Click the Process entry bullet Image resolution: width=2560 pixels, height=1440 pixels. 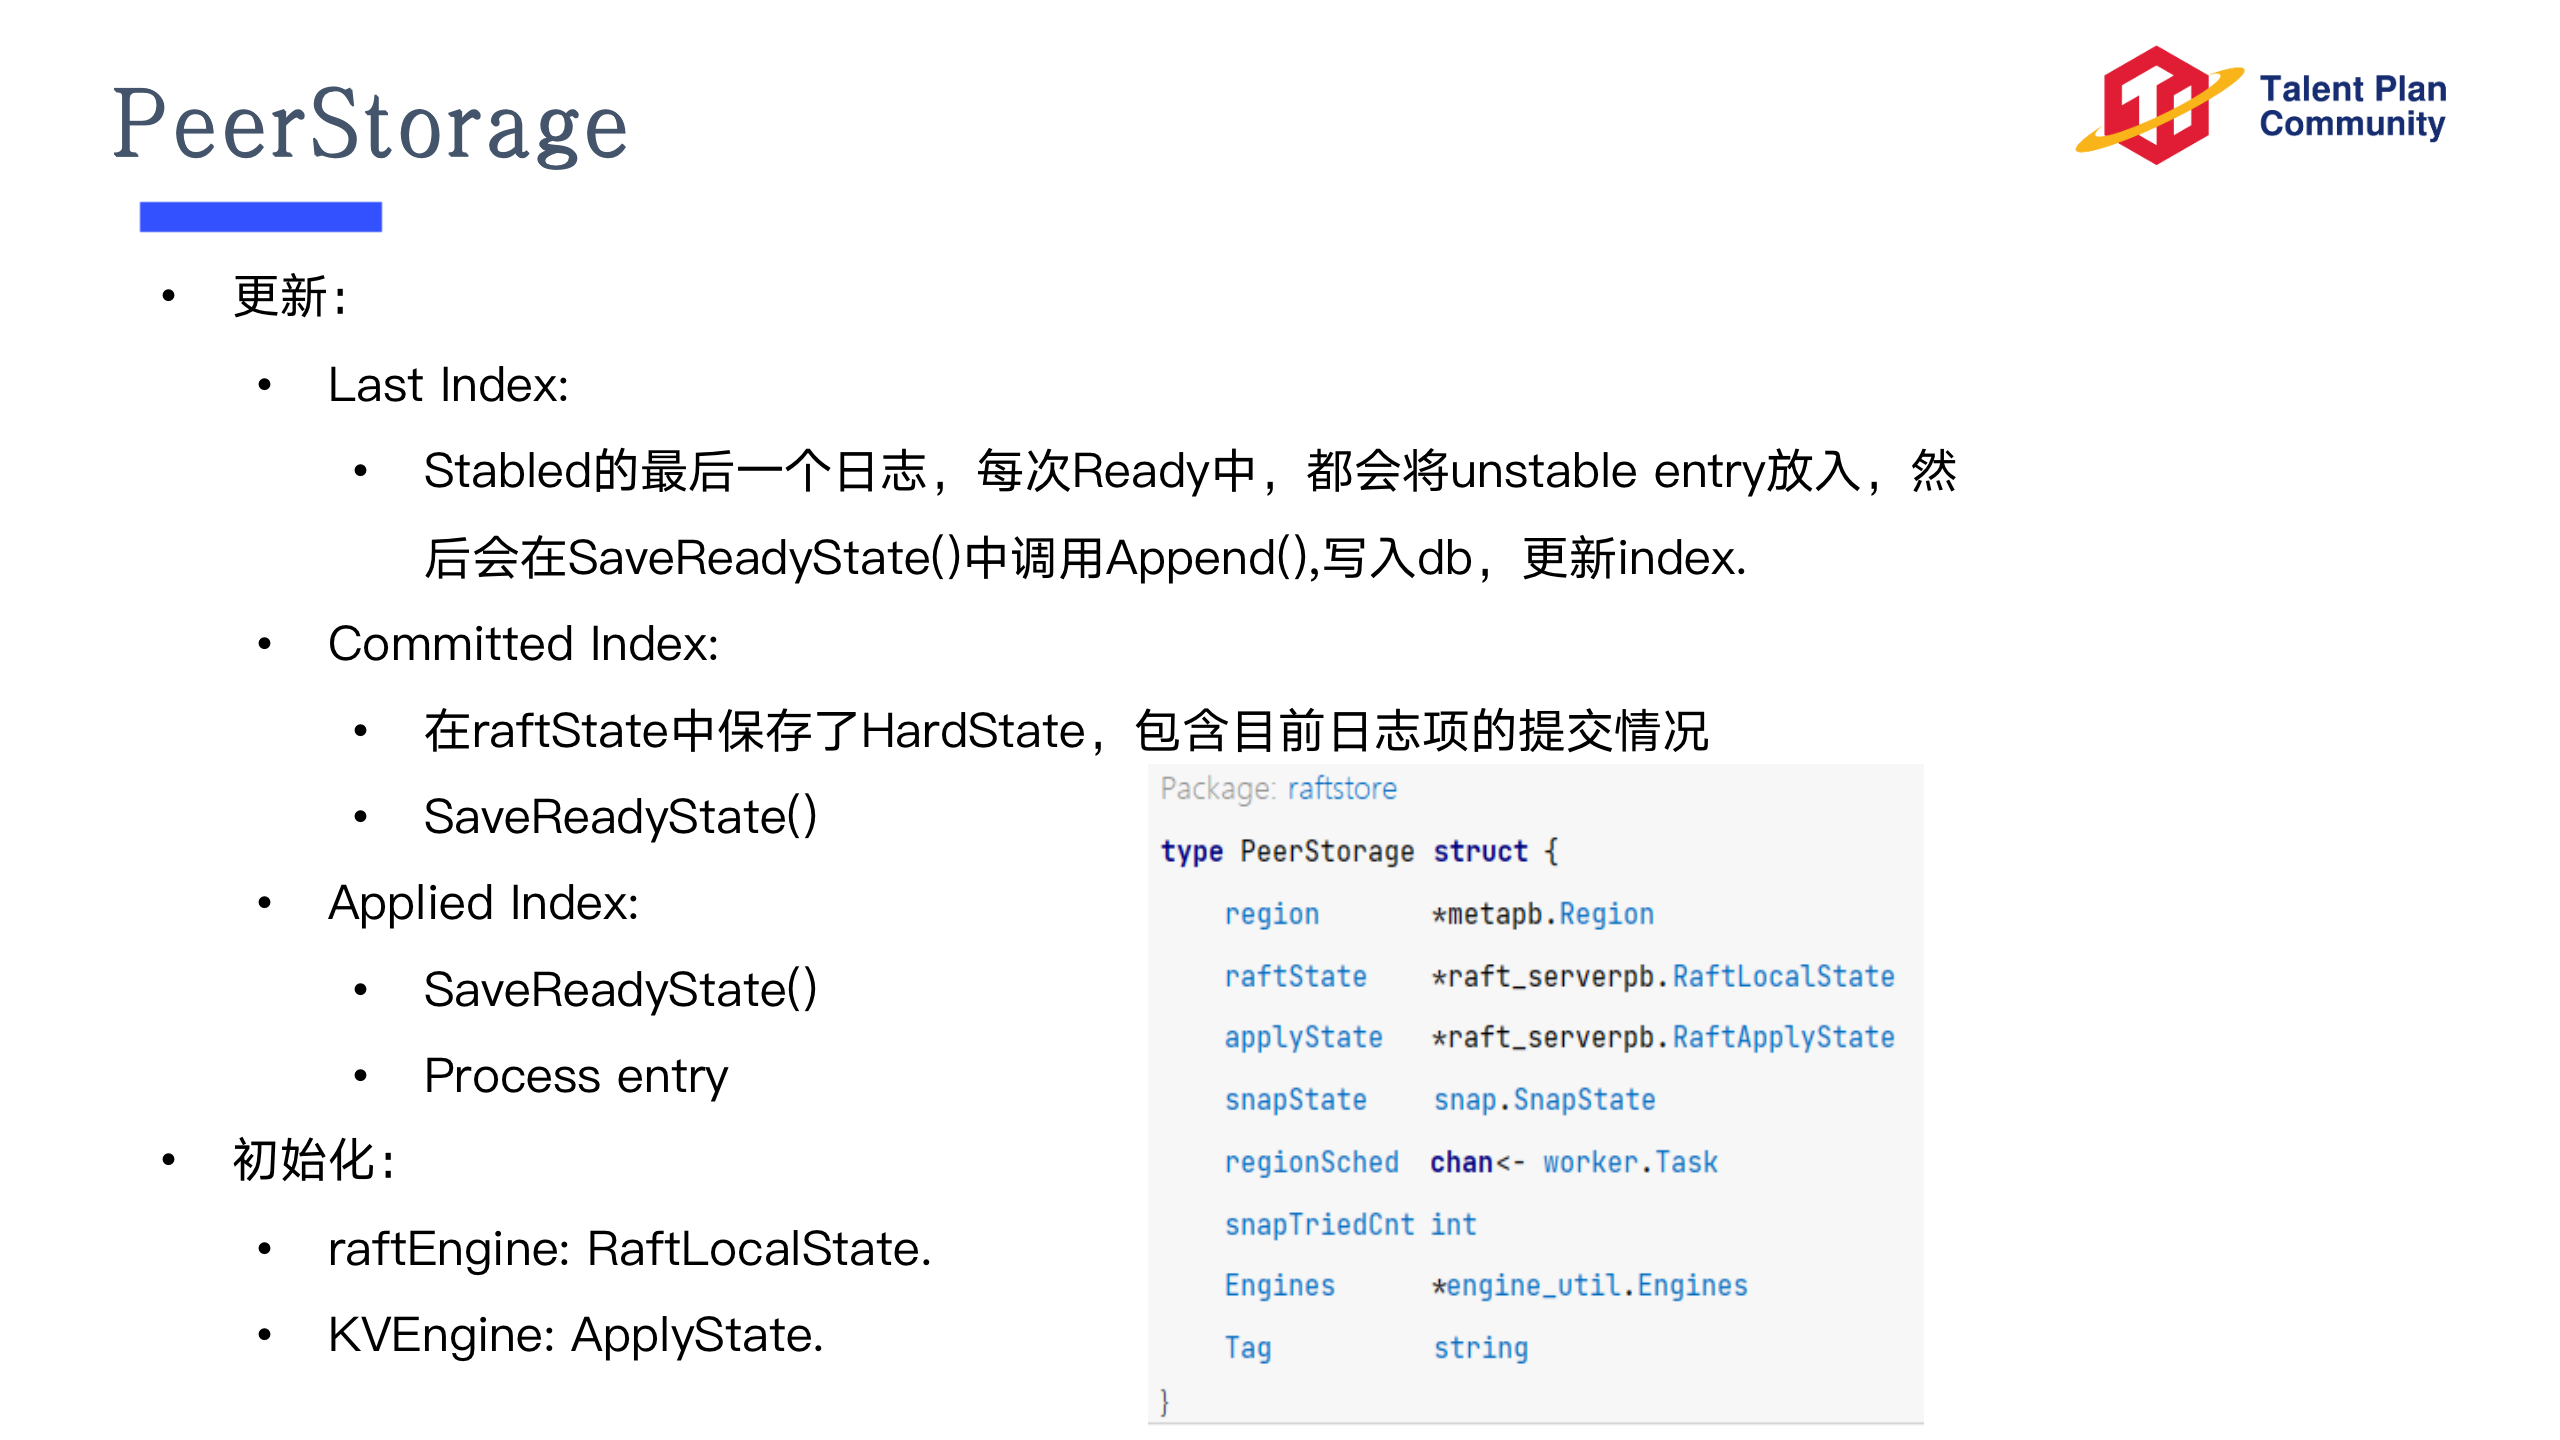point(575,1076)
